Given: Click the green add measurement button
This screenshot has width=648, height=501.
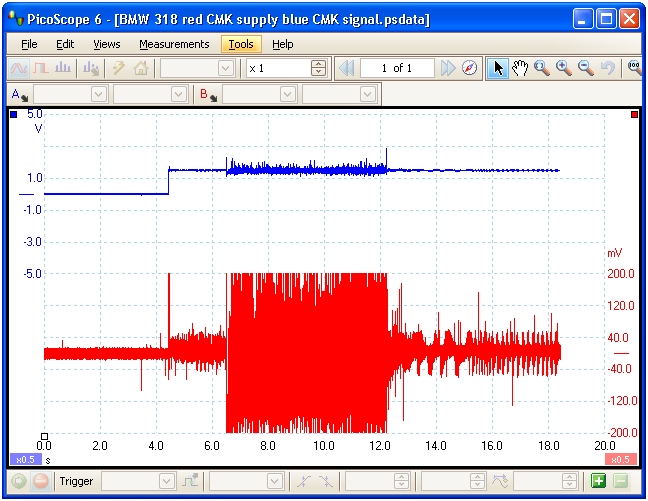Looking at the screenshot, I should (x=599, y=481).
